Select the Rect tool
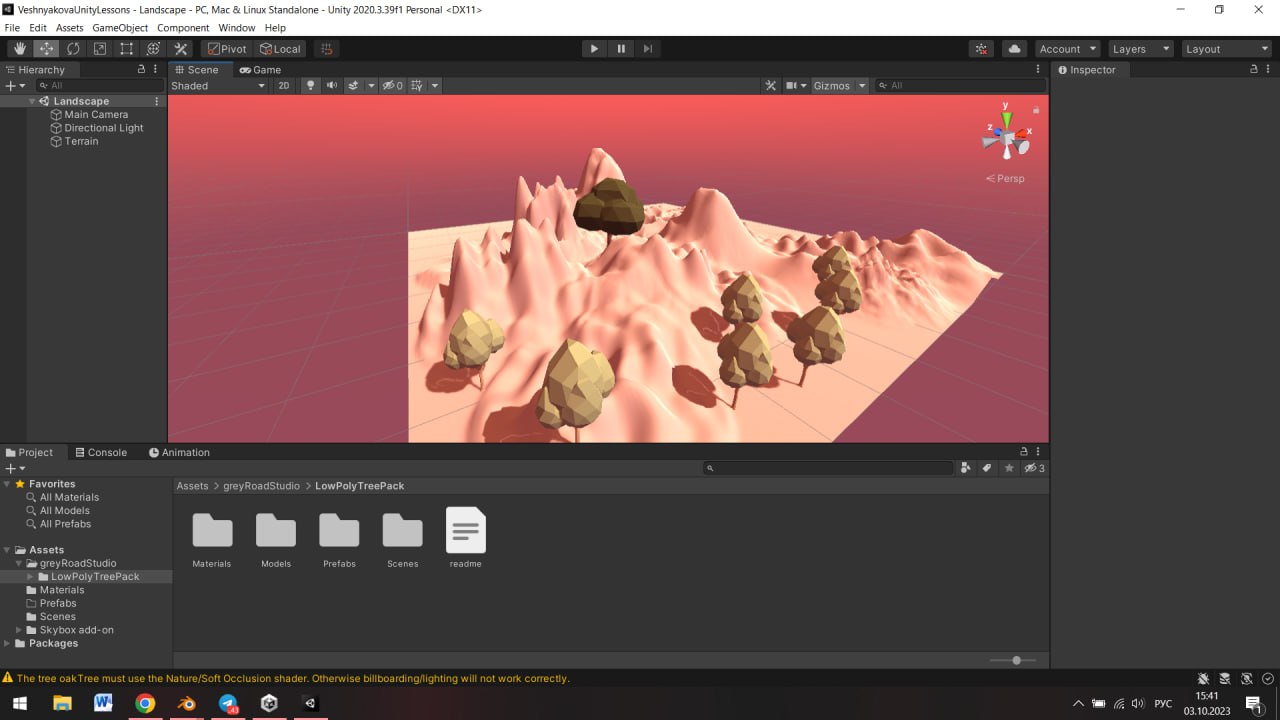 (x=127, y=49)
